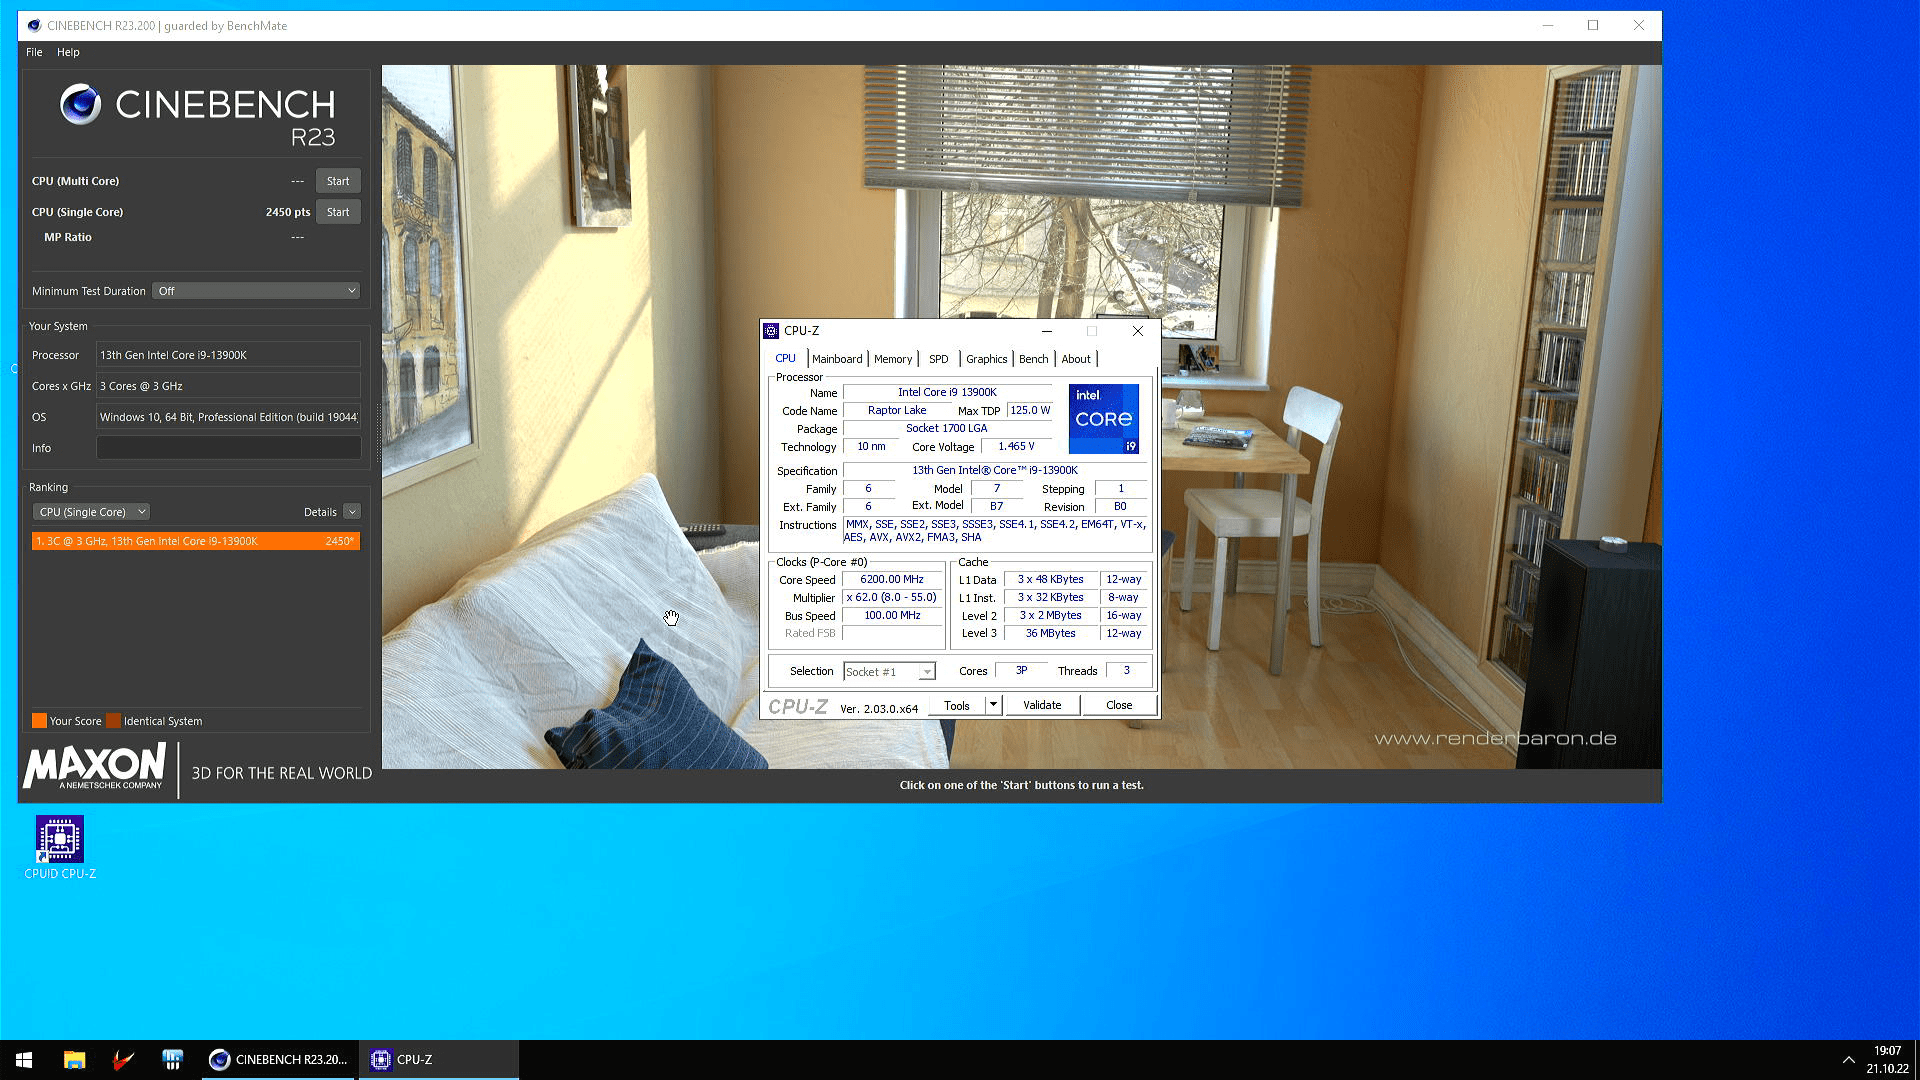Viewport: 1920px width, 1080px height.
Task: Click the empty Info input field
Action: pos(228,448)
